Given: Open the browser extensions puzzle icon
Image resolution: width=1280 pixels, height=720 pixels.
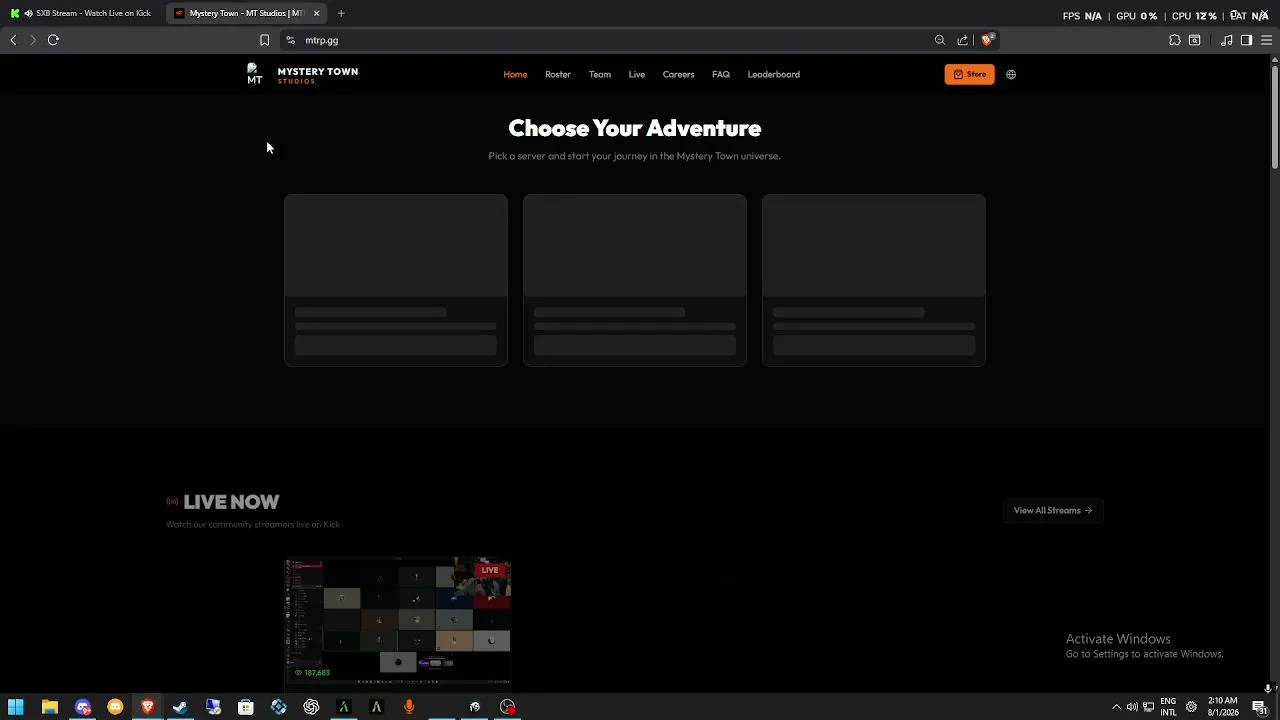Looking at the screenshot, I should coord(1175,40).
